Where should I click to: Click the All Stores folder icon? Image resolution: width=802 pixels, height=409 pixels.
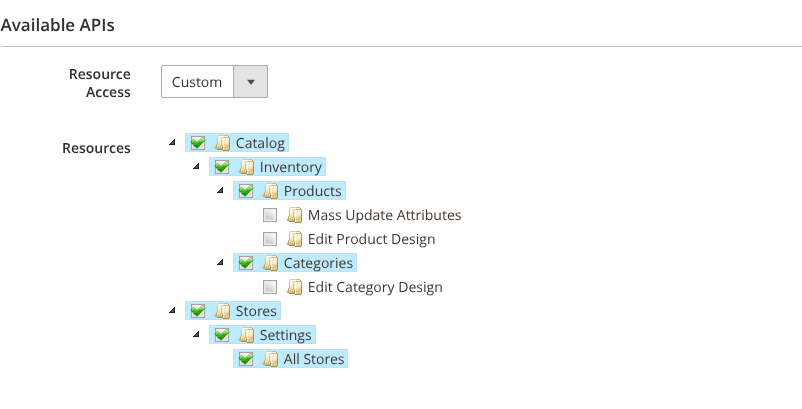click(271, 359)
